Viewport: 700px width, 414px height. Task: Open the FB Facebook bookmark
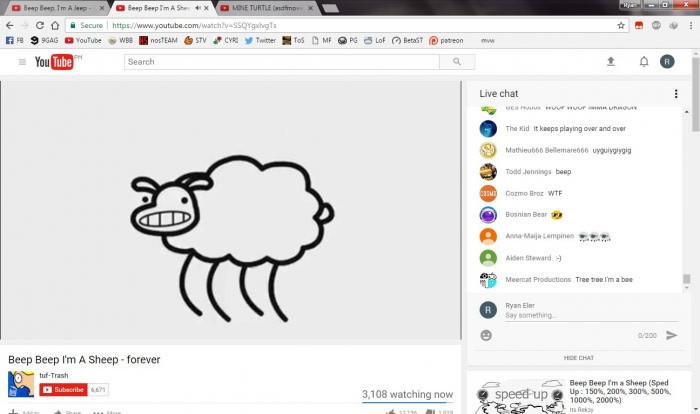point(15,40)
